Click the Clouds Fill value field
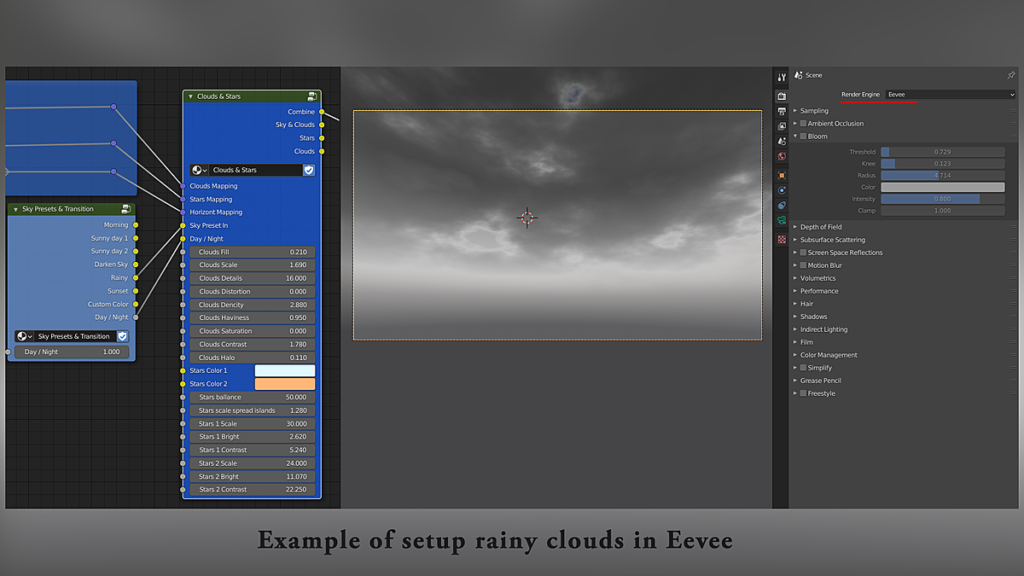The image size is (1024, 576). tap(252, 252)
